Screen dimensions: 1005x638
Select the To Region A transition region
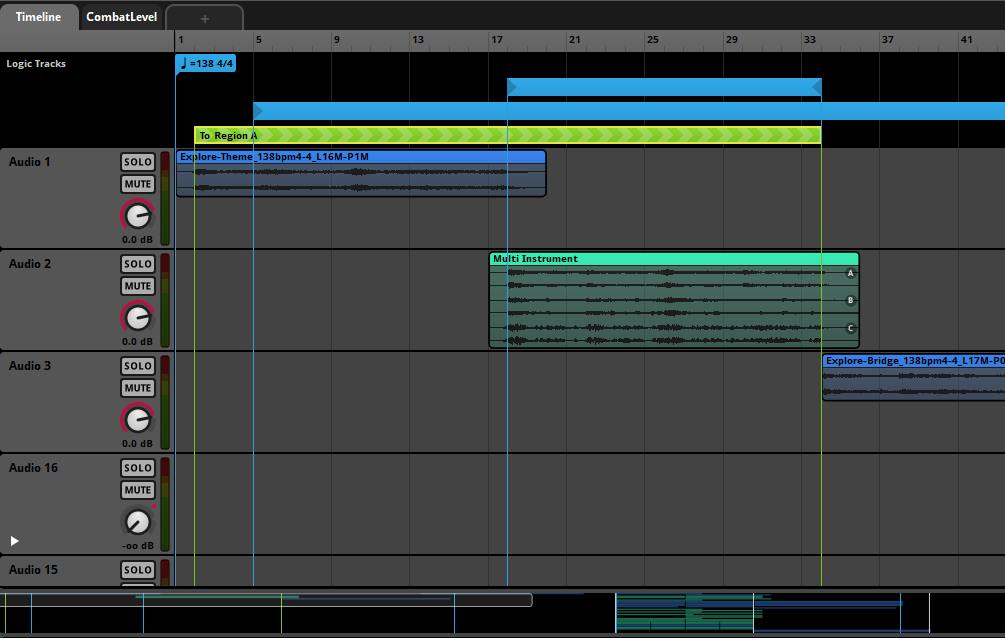(x=508, y=135)
